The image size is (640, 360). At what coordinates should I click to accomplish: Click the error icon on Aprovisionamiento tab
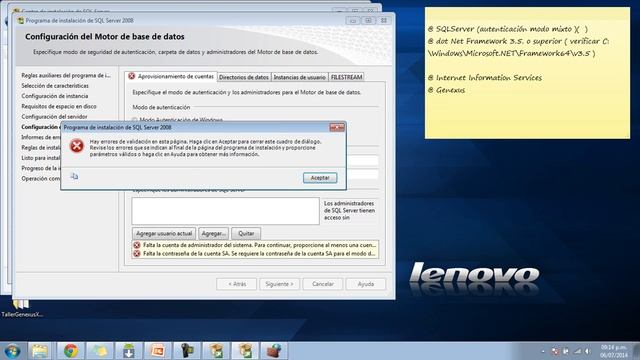click(131, 76)
